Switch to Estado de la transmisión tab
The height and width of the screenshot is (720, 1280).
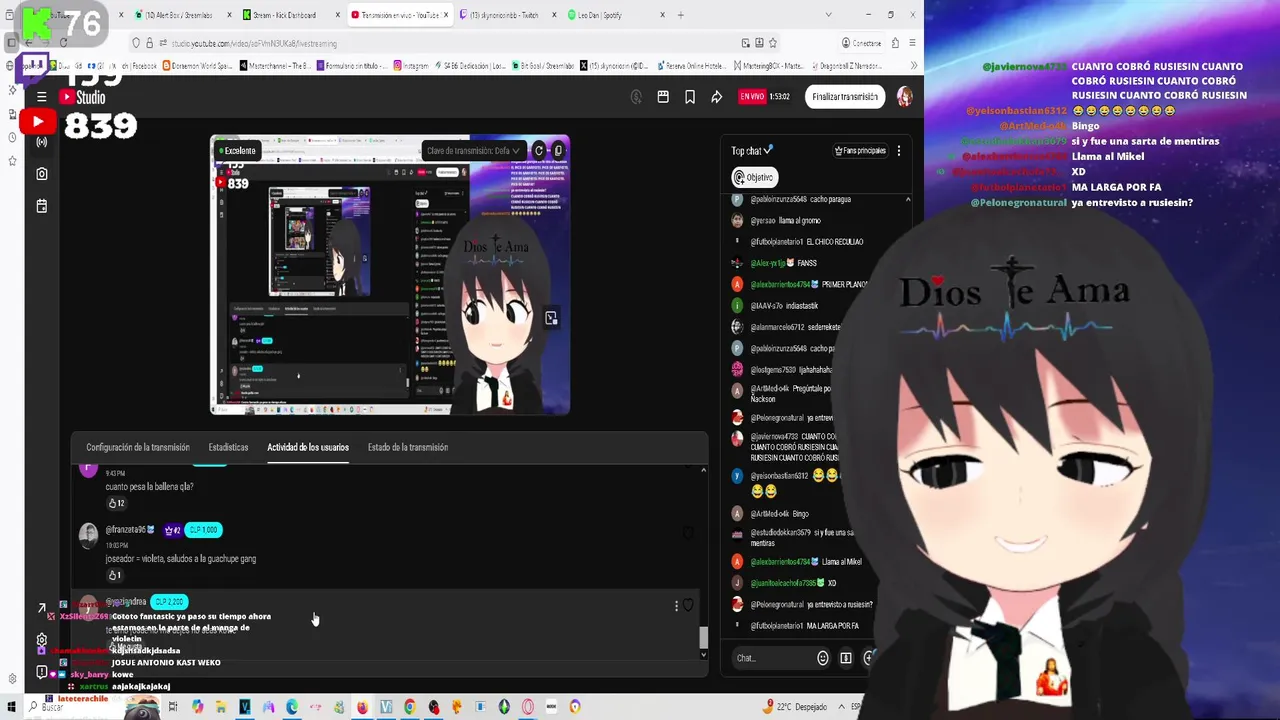click(x=407, y=447)
